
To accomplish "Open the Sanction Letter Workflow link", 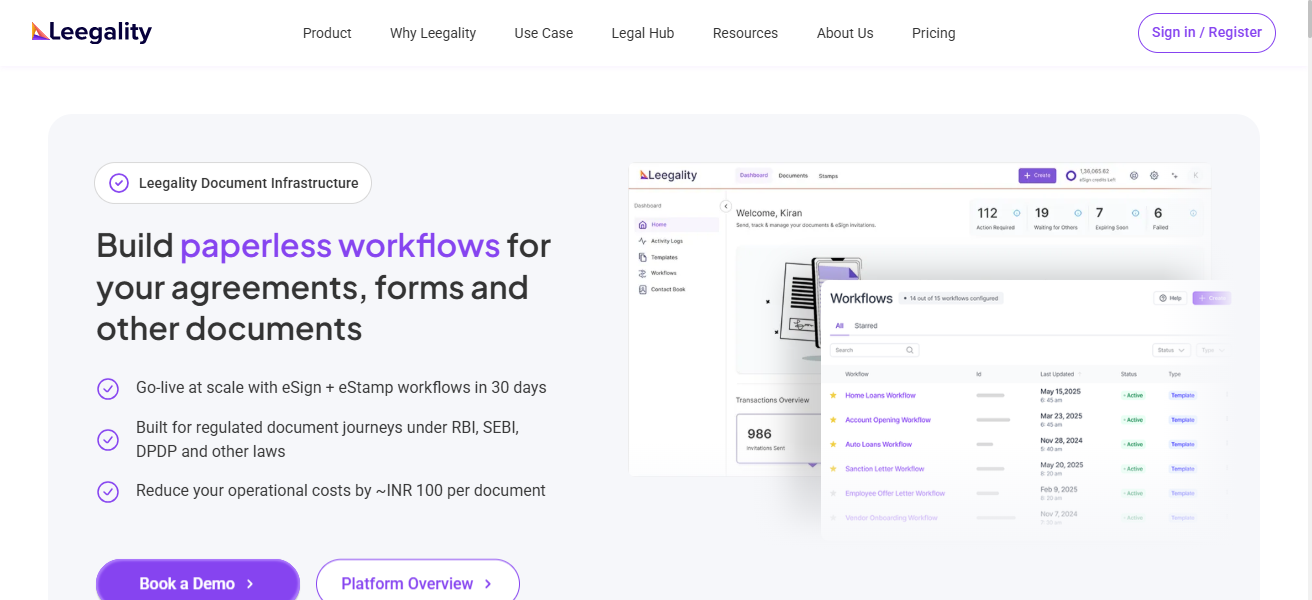I will coord(885,469).
